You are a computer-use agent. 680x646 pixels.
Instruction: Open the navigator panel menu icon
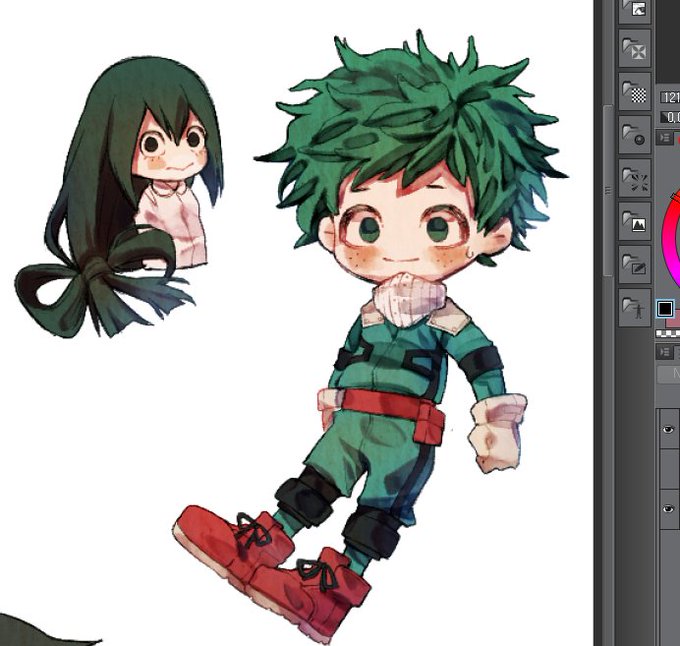pos(664,138)
